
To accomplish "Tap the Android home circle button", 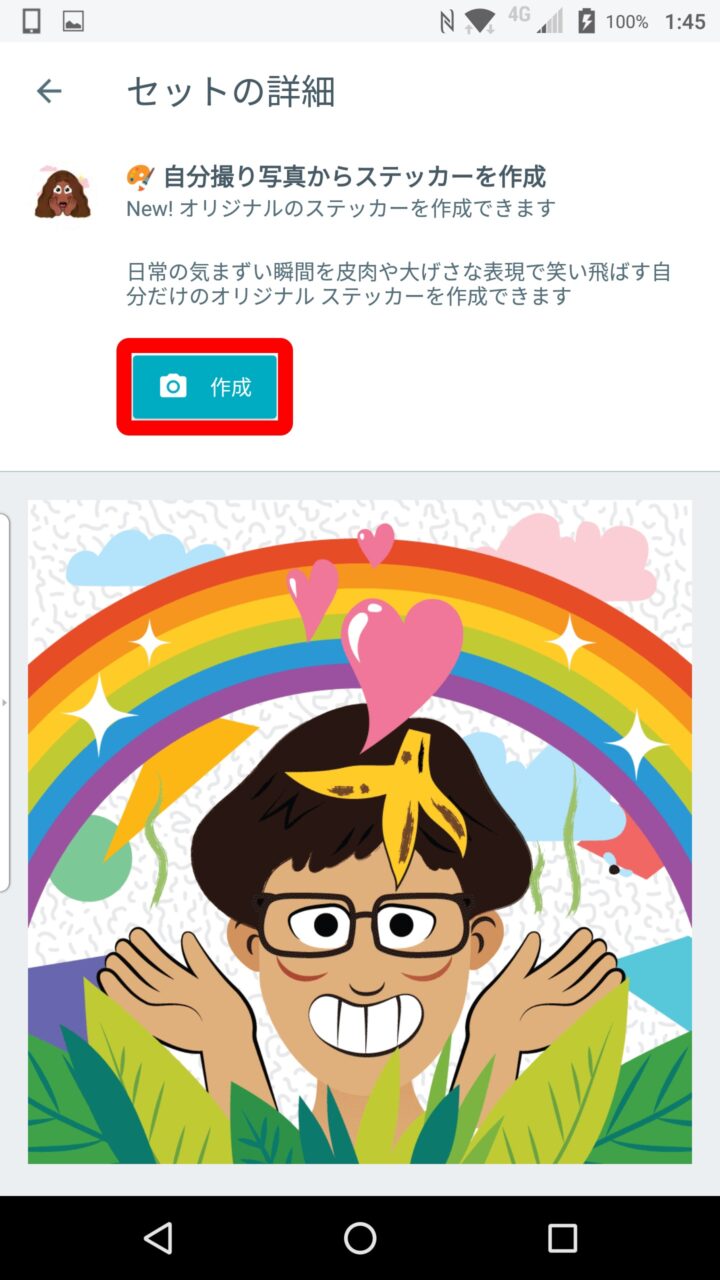I will pyautogui.click(x=360, y=1238).
